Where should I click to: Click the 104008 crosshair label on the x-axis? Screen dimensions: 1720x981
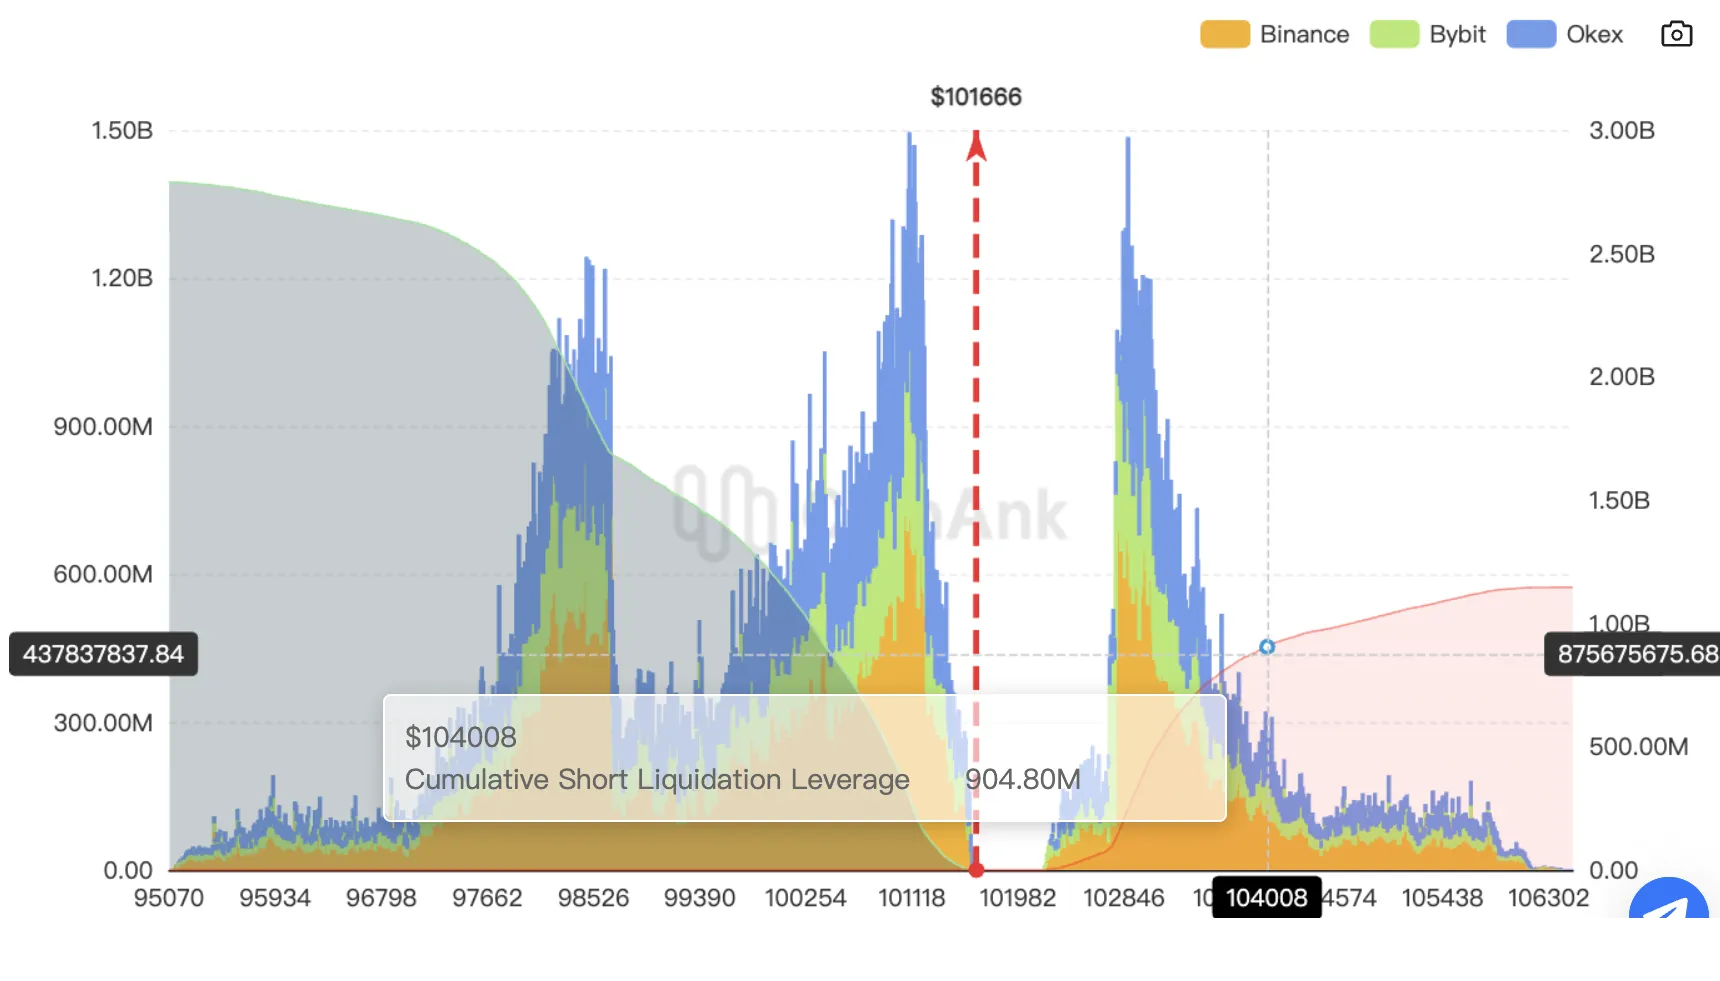point(1267,898)
